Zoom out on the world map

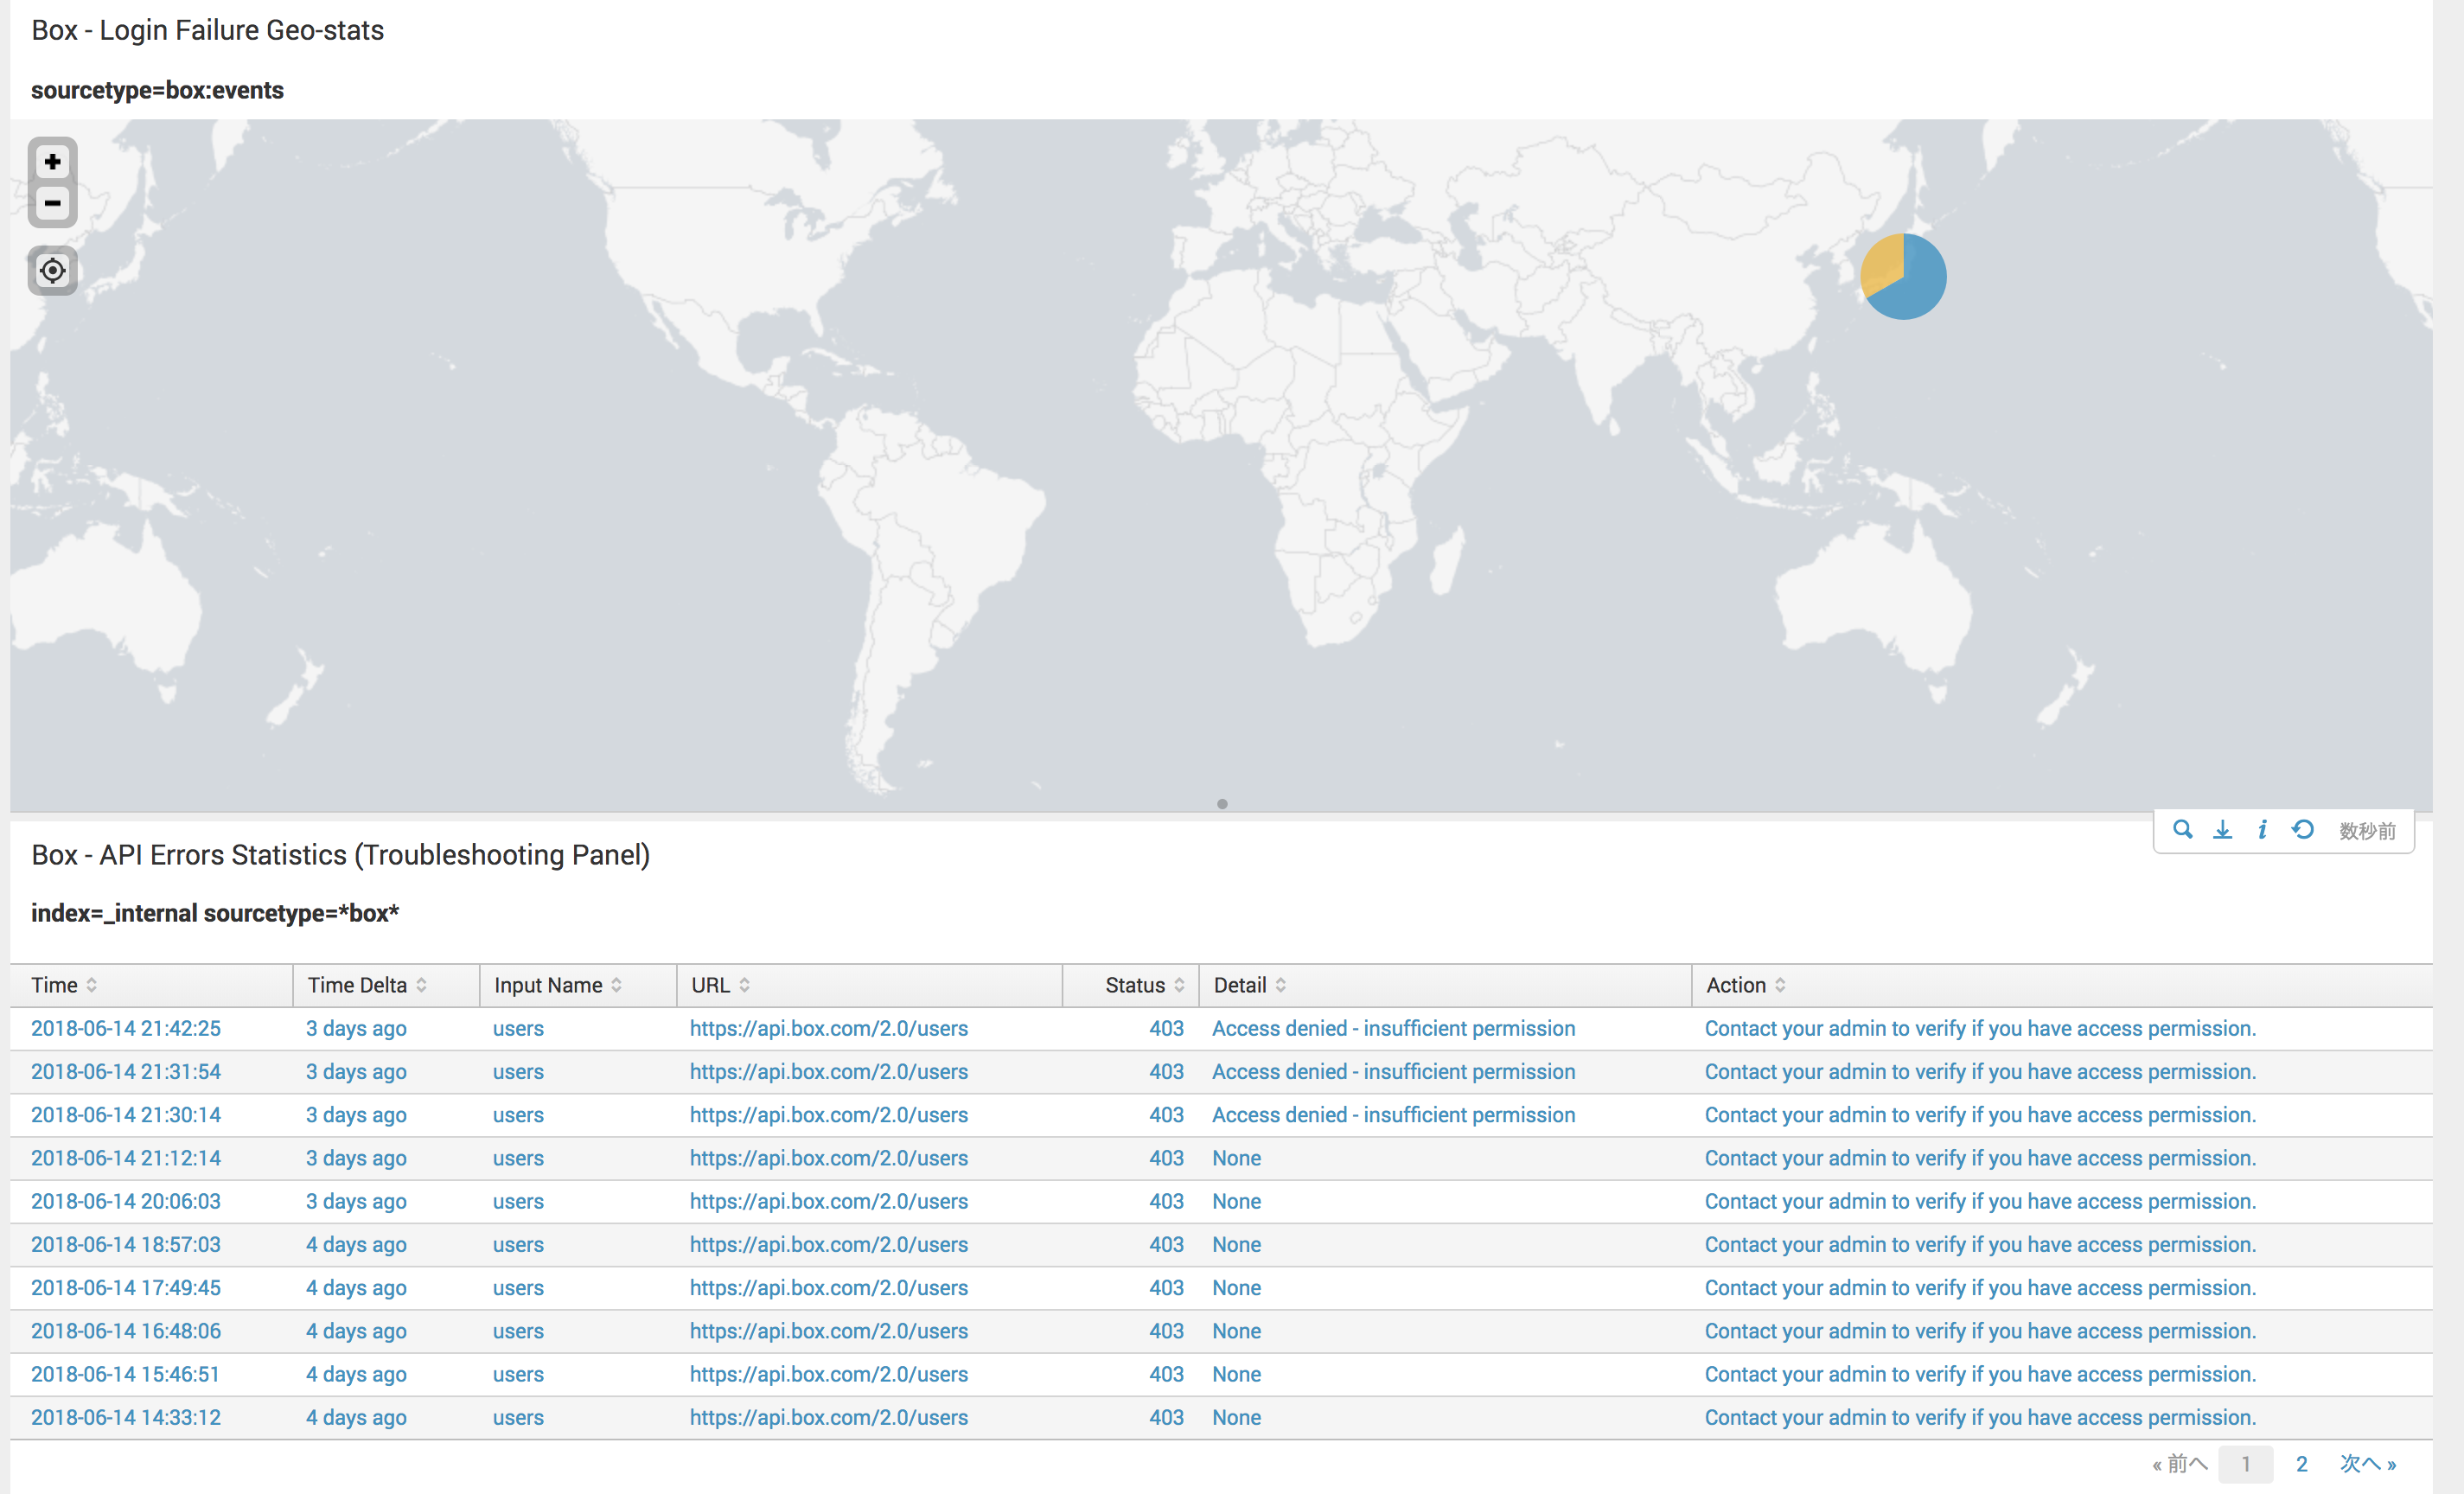point(52,203)
